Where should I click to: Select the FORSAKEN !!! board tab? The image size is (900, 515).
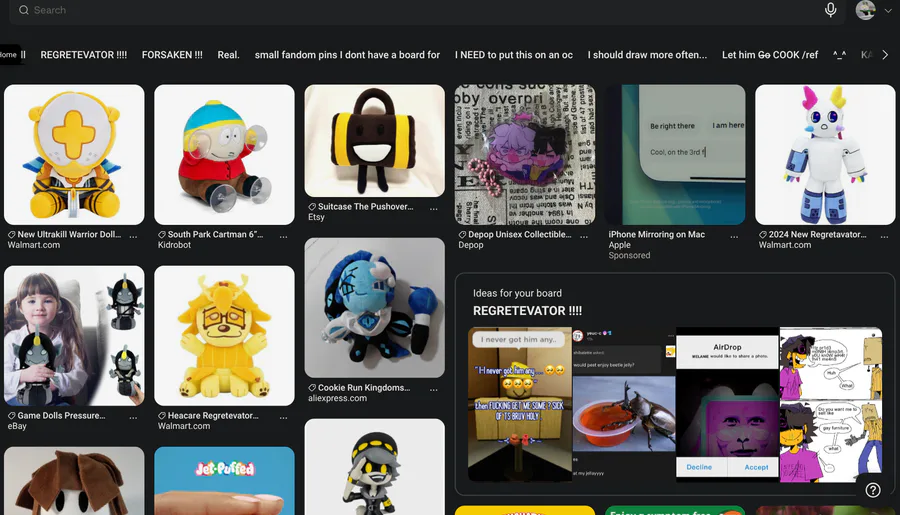coord(172,55)
